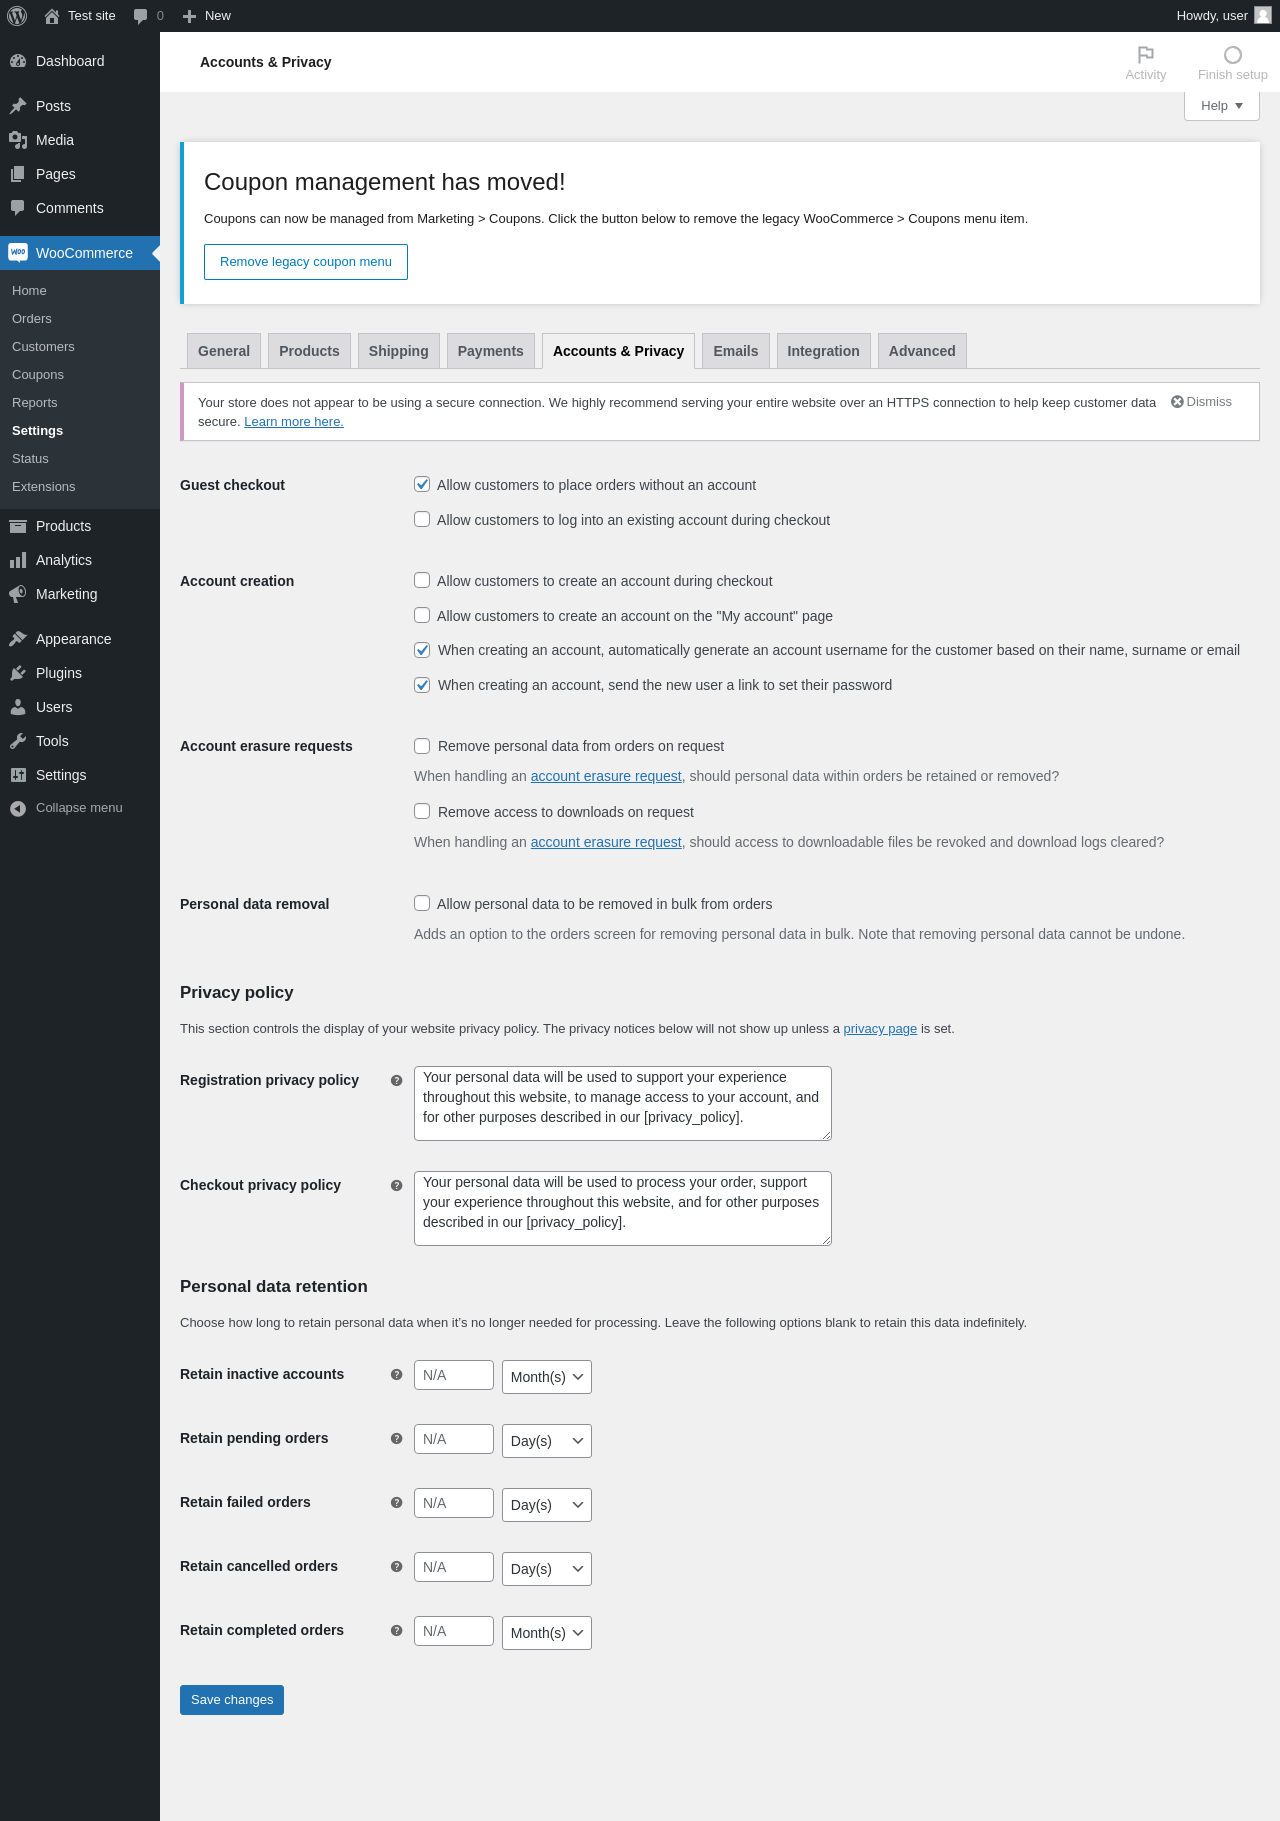Enable account creation on My account page
This screenshot has height=1821, width=1280.
click(422, 615)
